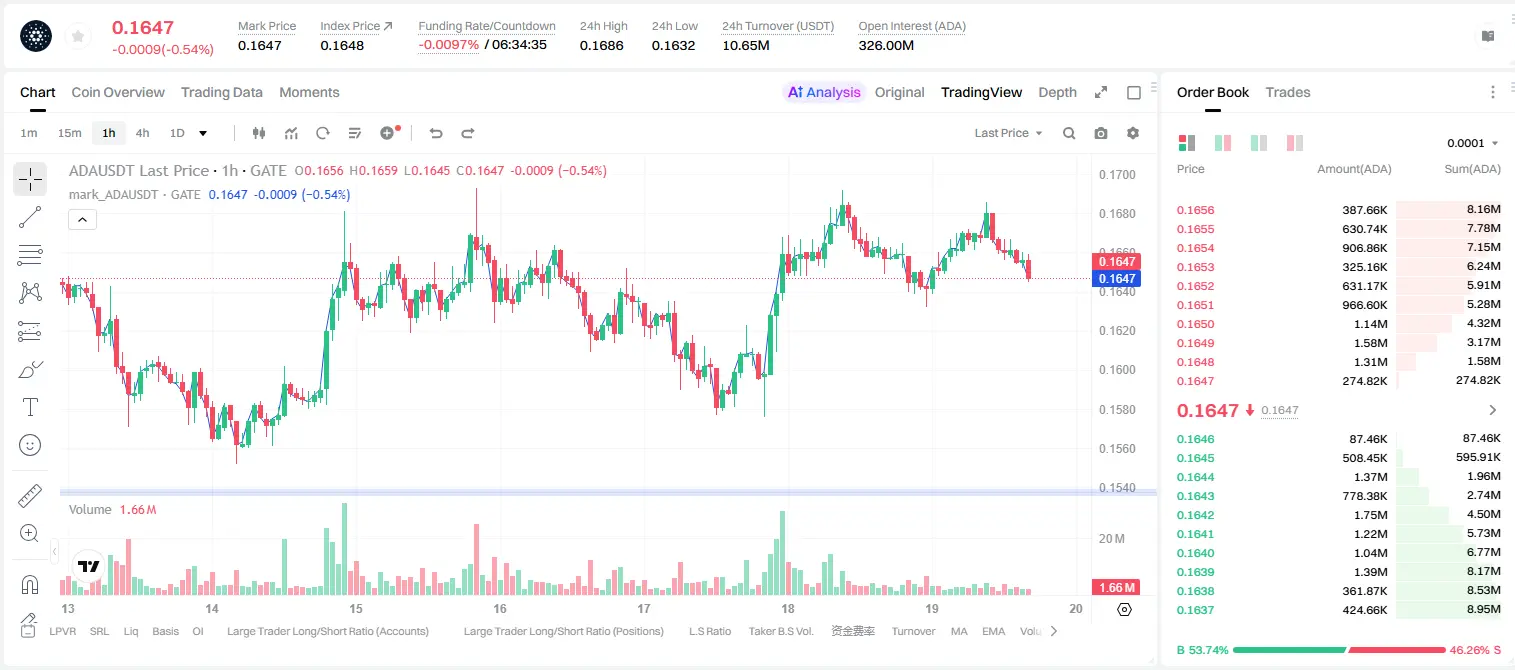Open the chart settings gear
Image resolution: width=1515 pixels, height=670 pixels.
1133,133
